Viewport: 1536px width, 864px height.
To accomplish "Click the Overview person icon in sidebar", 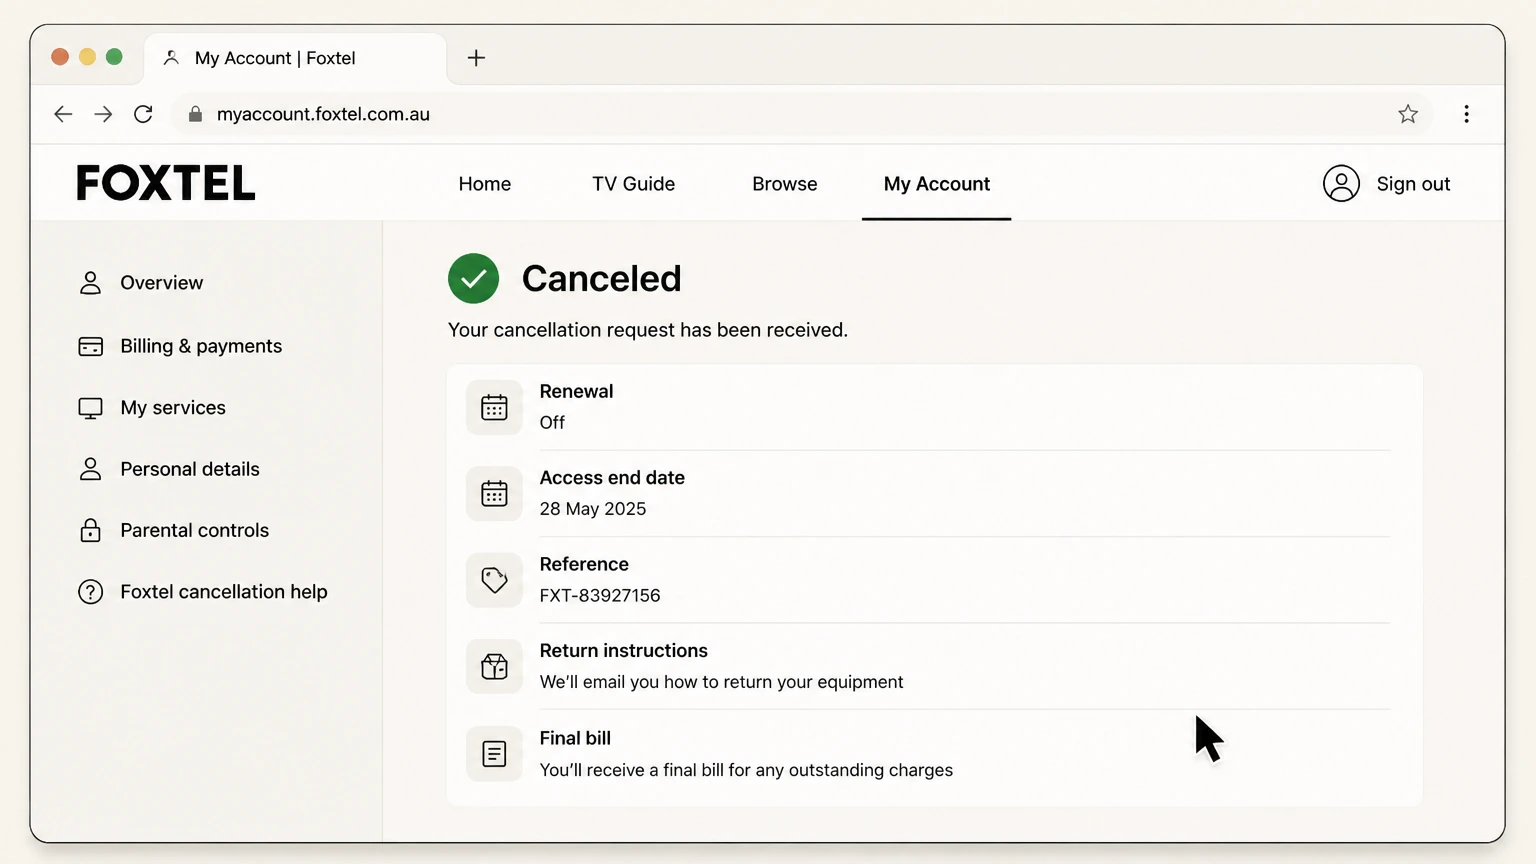I will point(90,283).
